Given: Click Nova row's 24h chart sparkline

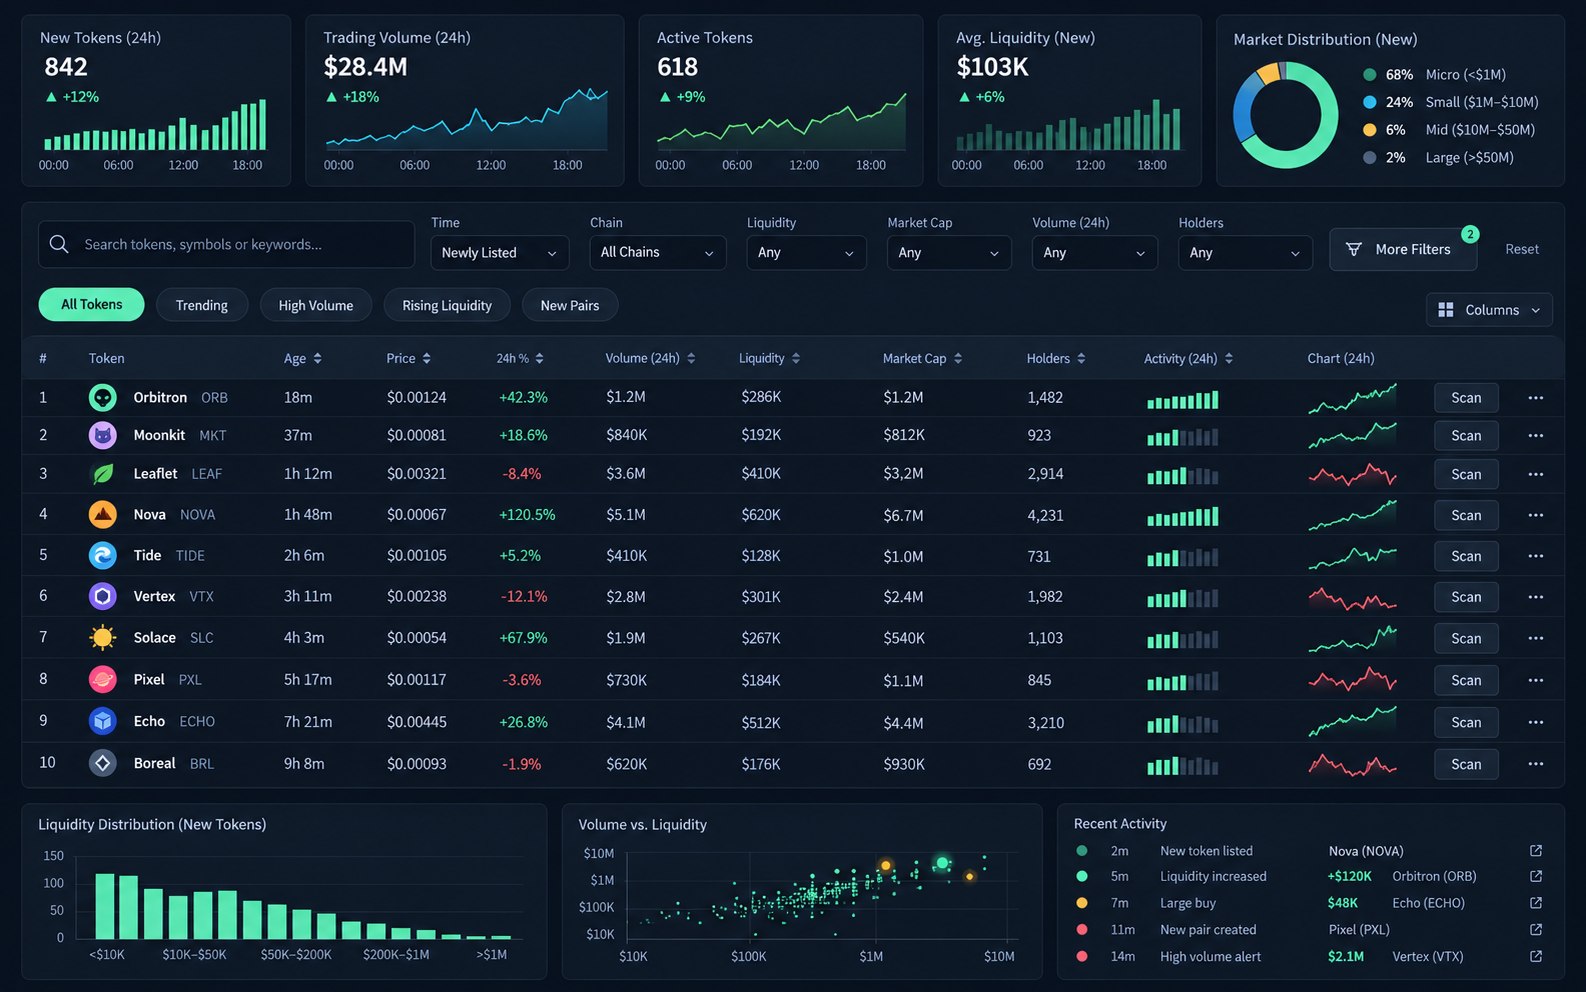Looking at the screenshot, I should tap(1352, 515).
